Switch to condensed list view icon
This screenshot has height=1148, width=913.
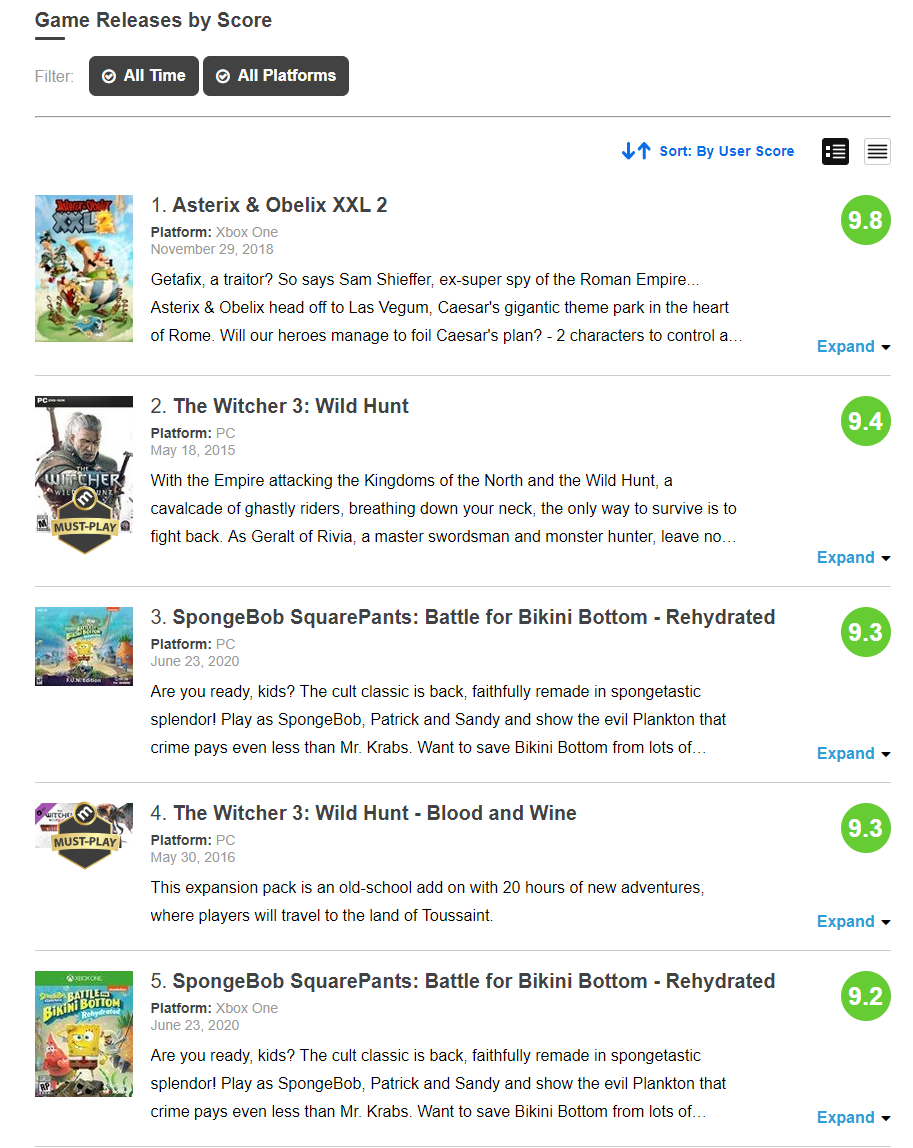[x=877, y=151]
